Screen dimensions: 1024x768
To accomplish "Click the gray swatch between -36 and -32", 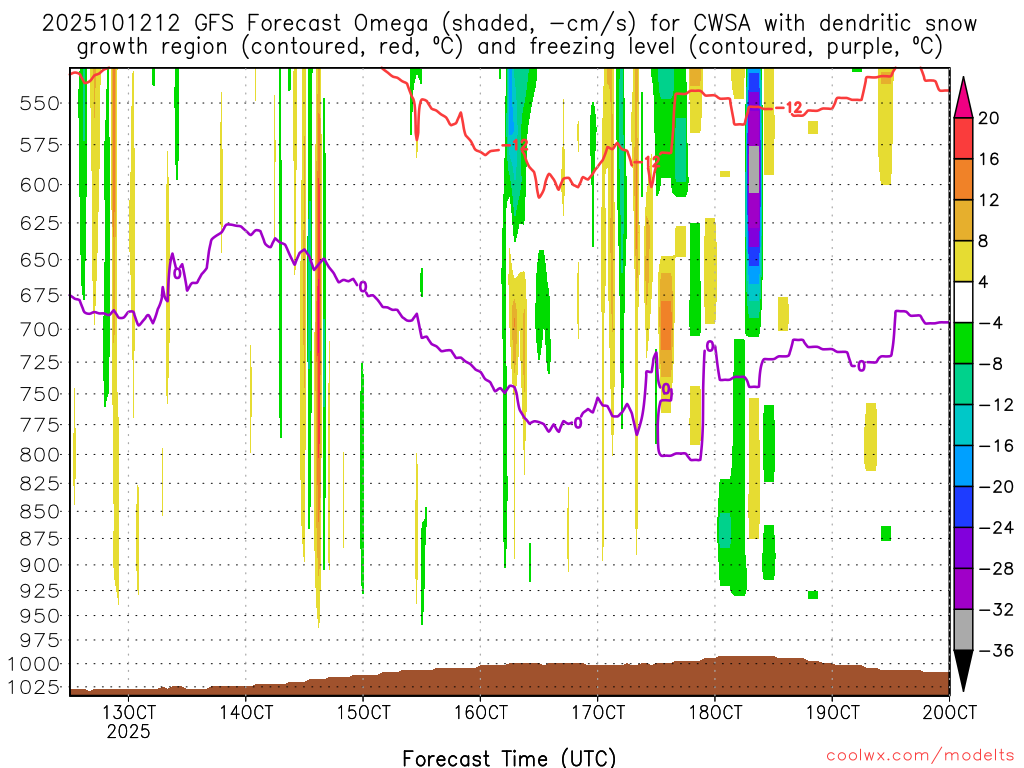I will pyautogui.click(x=963, y=630).
